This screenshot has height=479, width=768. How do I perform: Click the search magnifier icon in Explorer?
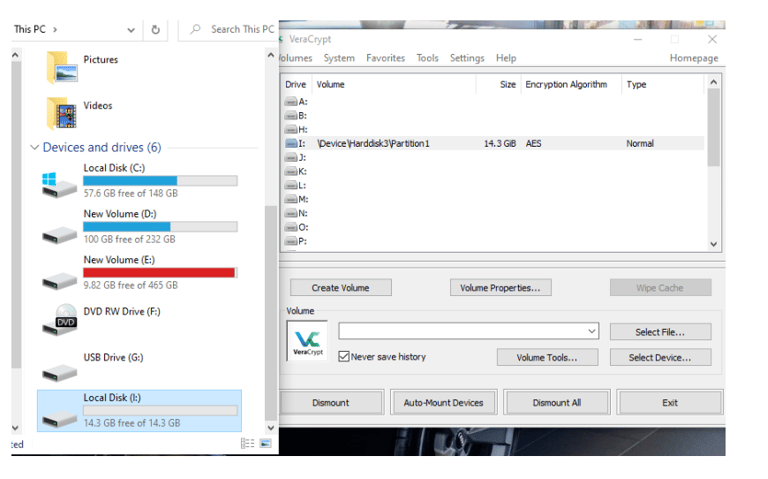[x=195, y=29]
